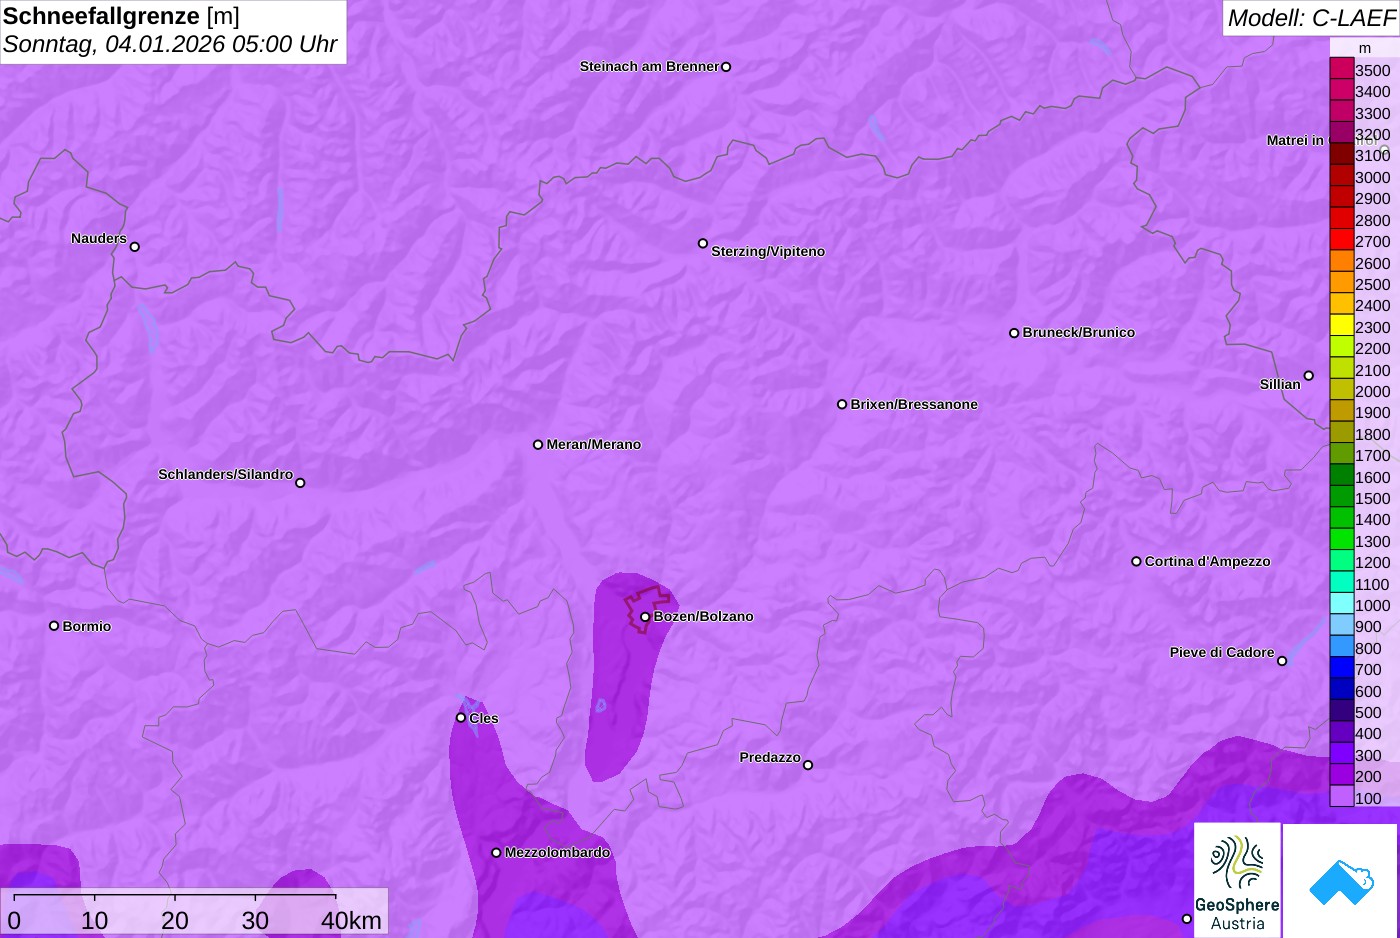Pick the legend value 400

1368,733
